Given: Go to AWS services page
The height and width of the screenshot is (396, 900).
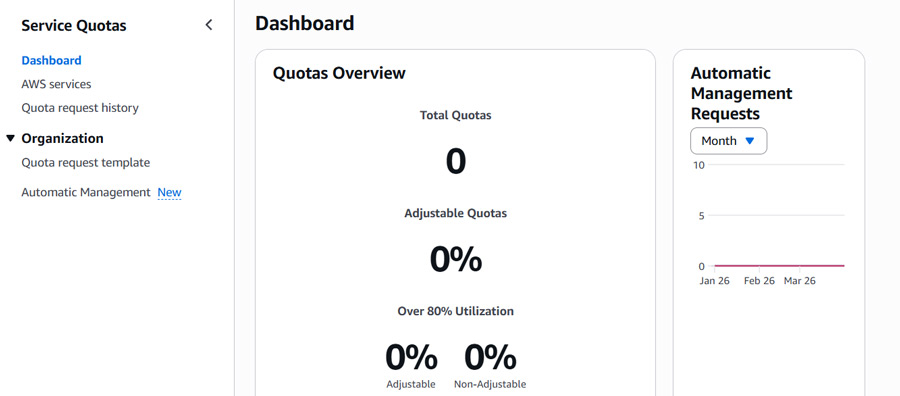Looking at the screenshot, I should click(56, 84).
